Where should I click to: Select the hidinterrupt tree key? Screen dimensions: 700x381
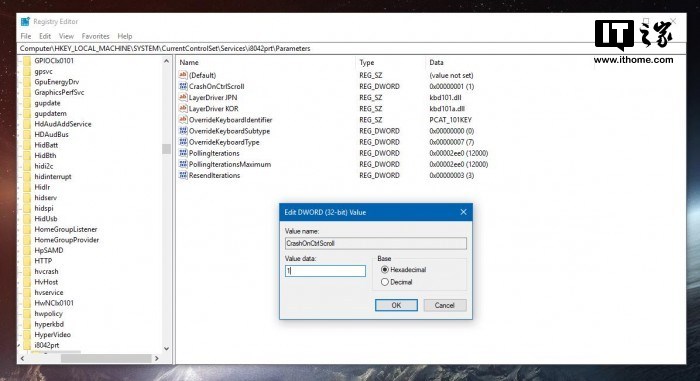53,177
